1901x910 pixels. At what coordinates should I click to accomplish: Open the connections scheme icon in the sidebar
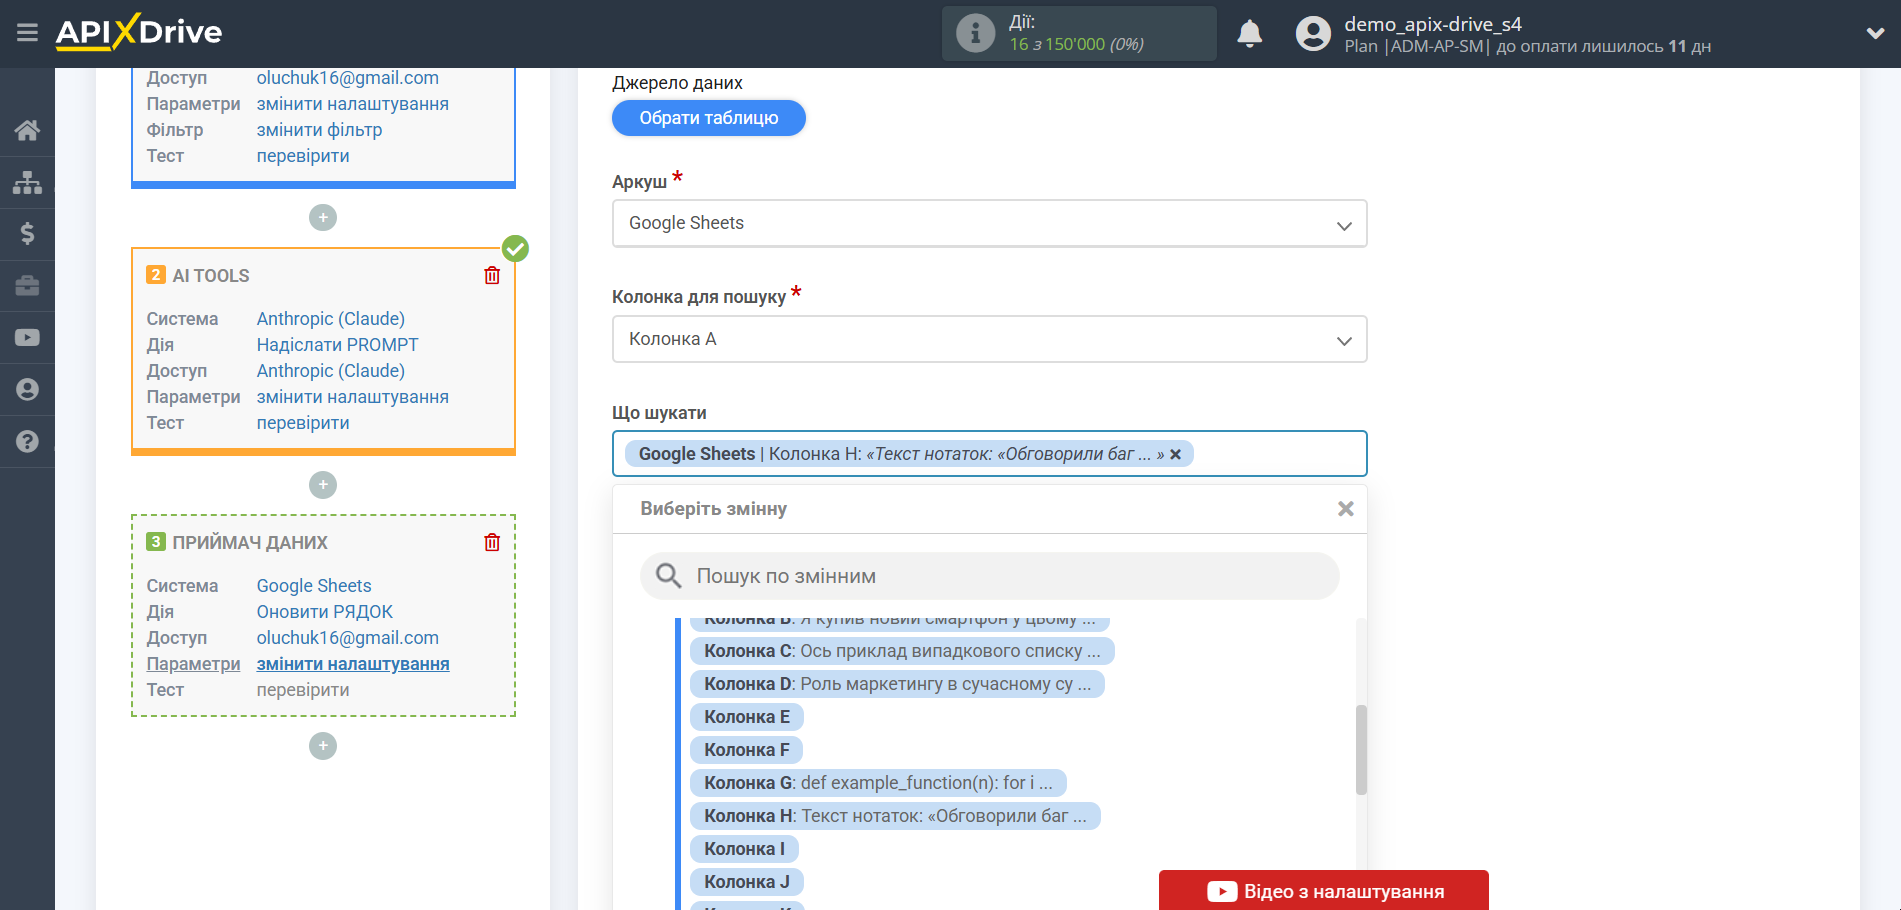pos(27,182)
